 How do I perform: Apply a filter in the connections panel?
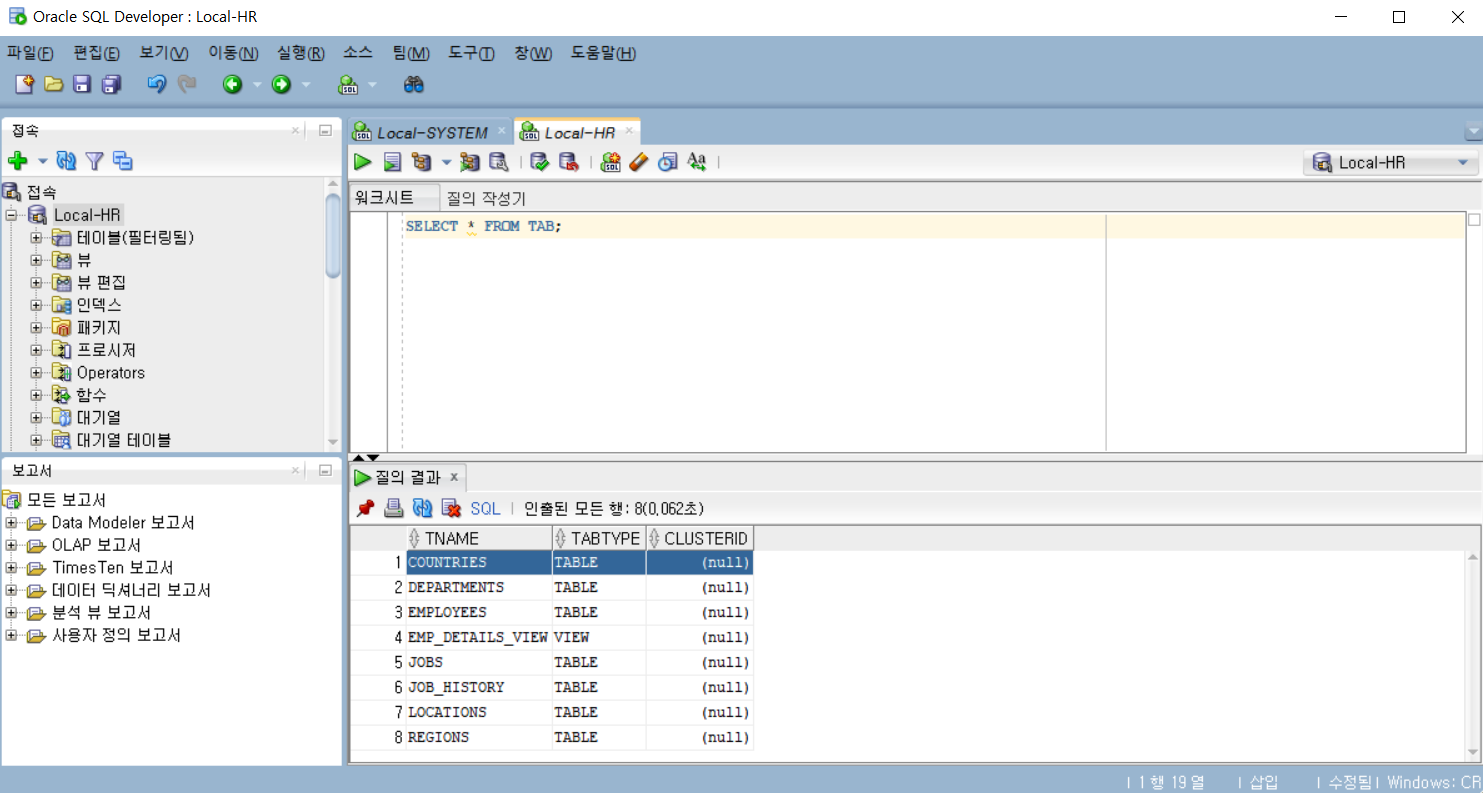(94, 161)
